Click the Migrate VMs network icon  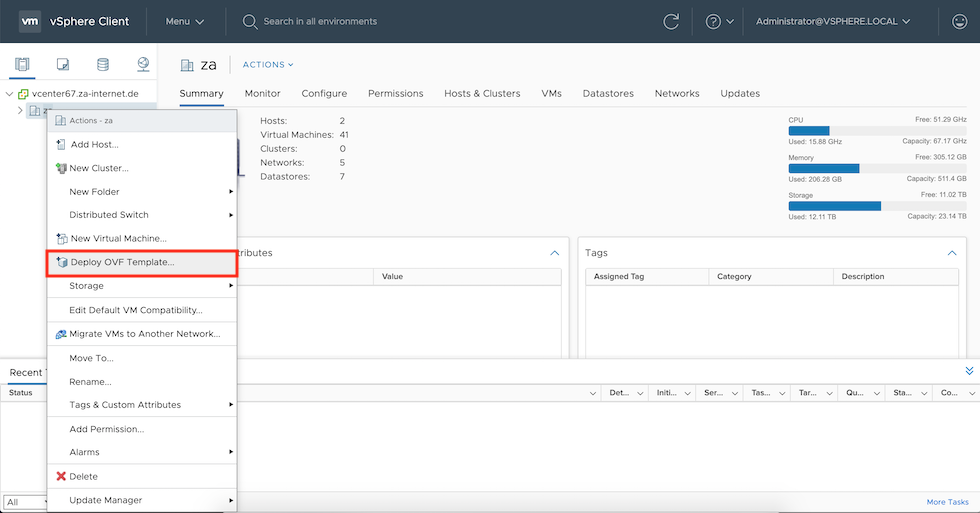tap(61, 334)
